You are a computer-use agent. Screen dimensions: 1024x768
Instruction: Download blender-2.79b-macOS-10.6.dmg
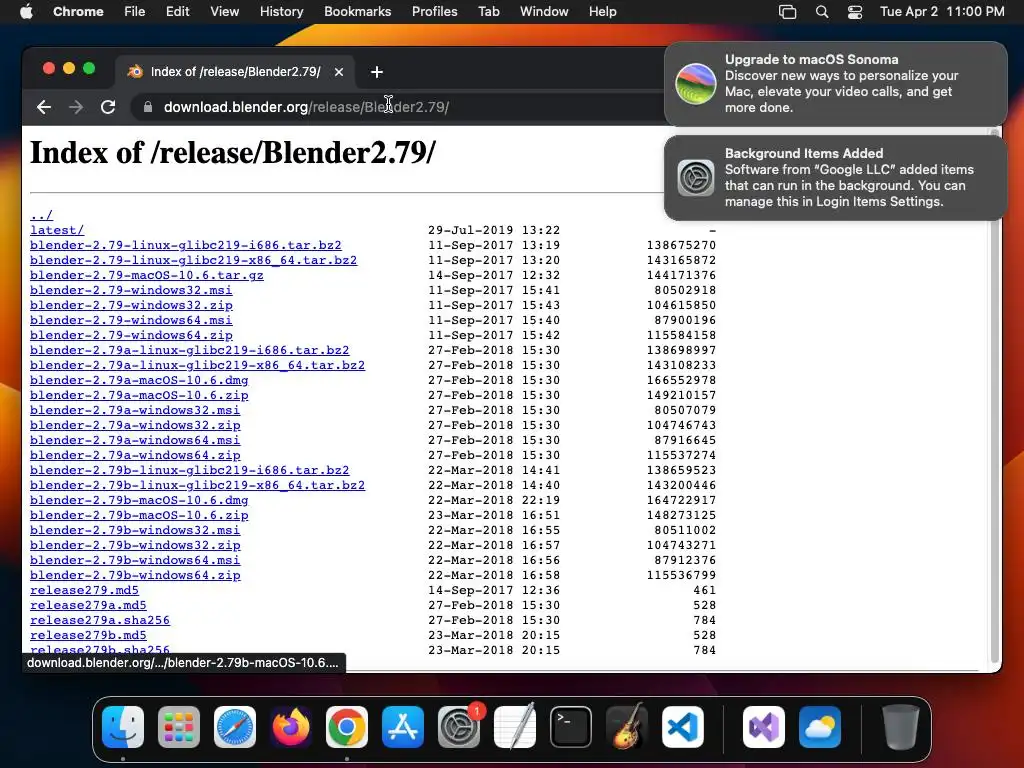click(139, 500)
